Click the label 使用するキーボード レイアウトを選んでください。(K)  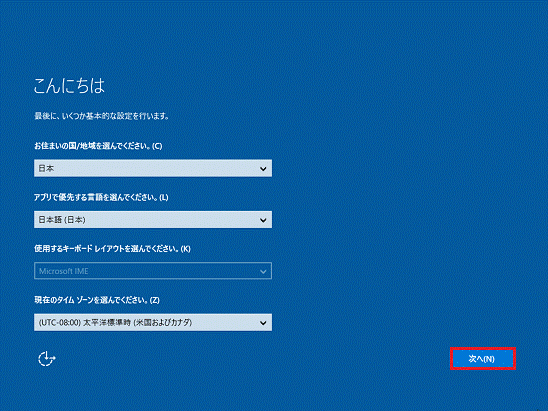(112, 249)
